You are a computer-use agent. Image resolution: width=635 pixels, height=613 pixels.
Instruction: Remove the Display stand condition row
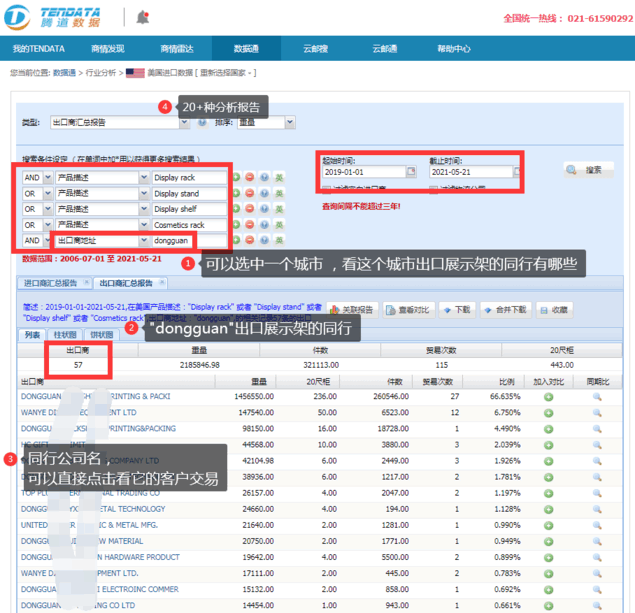tap(250, 193)
